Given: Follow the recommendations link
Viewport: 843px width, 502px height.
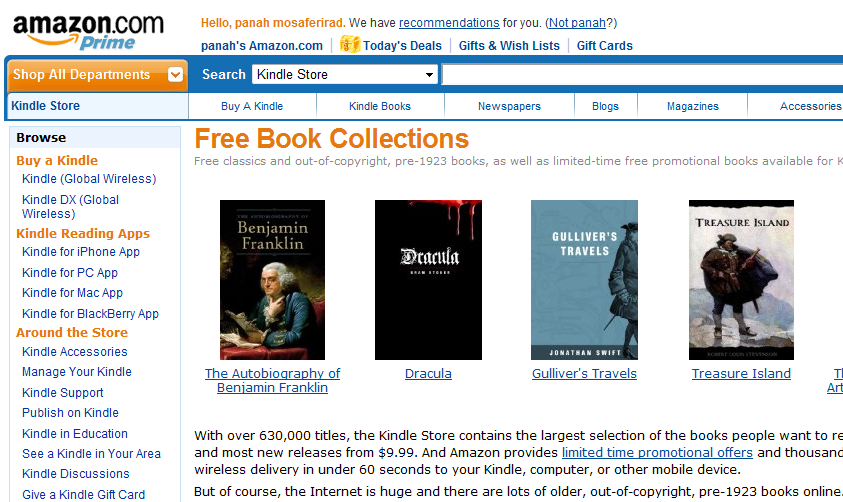Looking at the screenshot, I should [449, 23].
